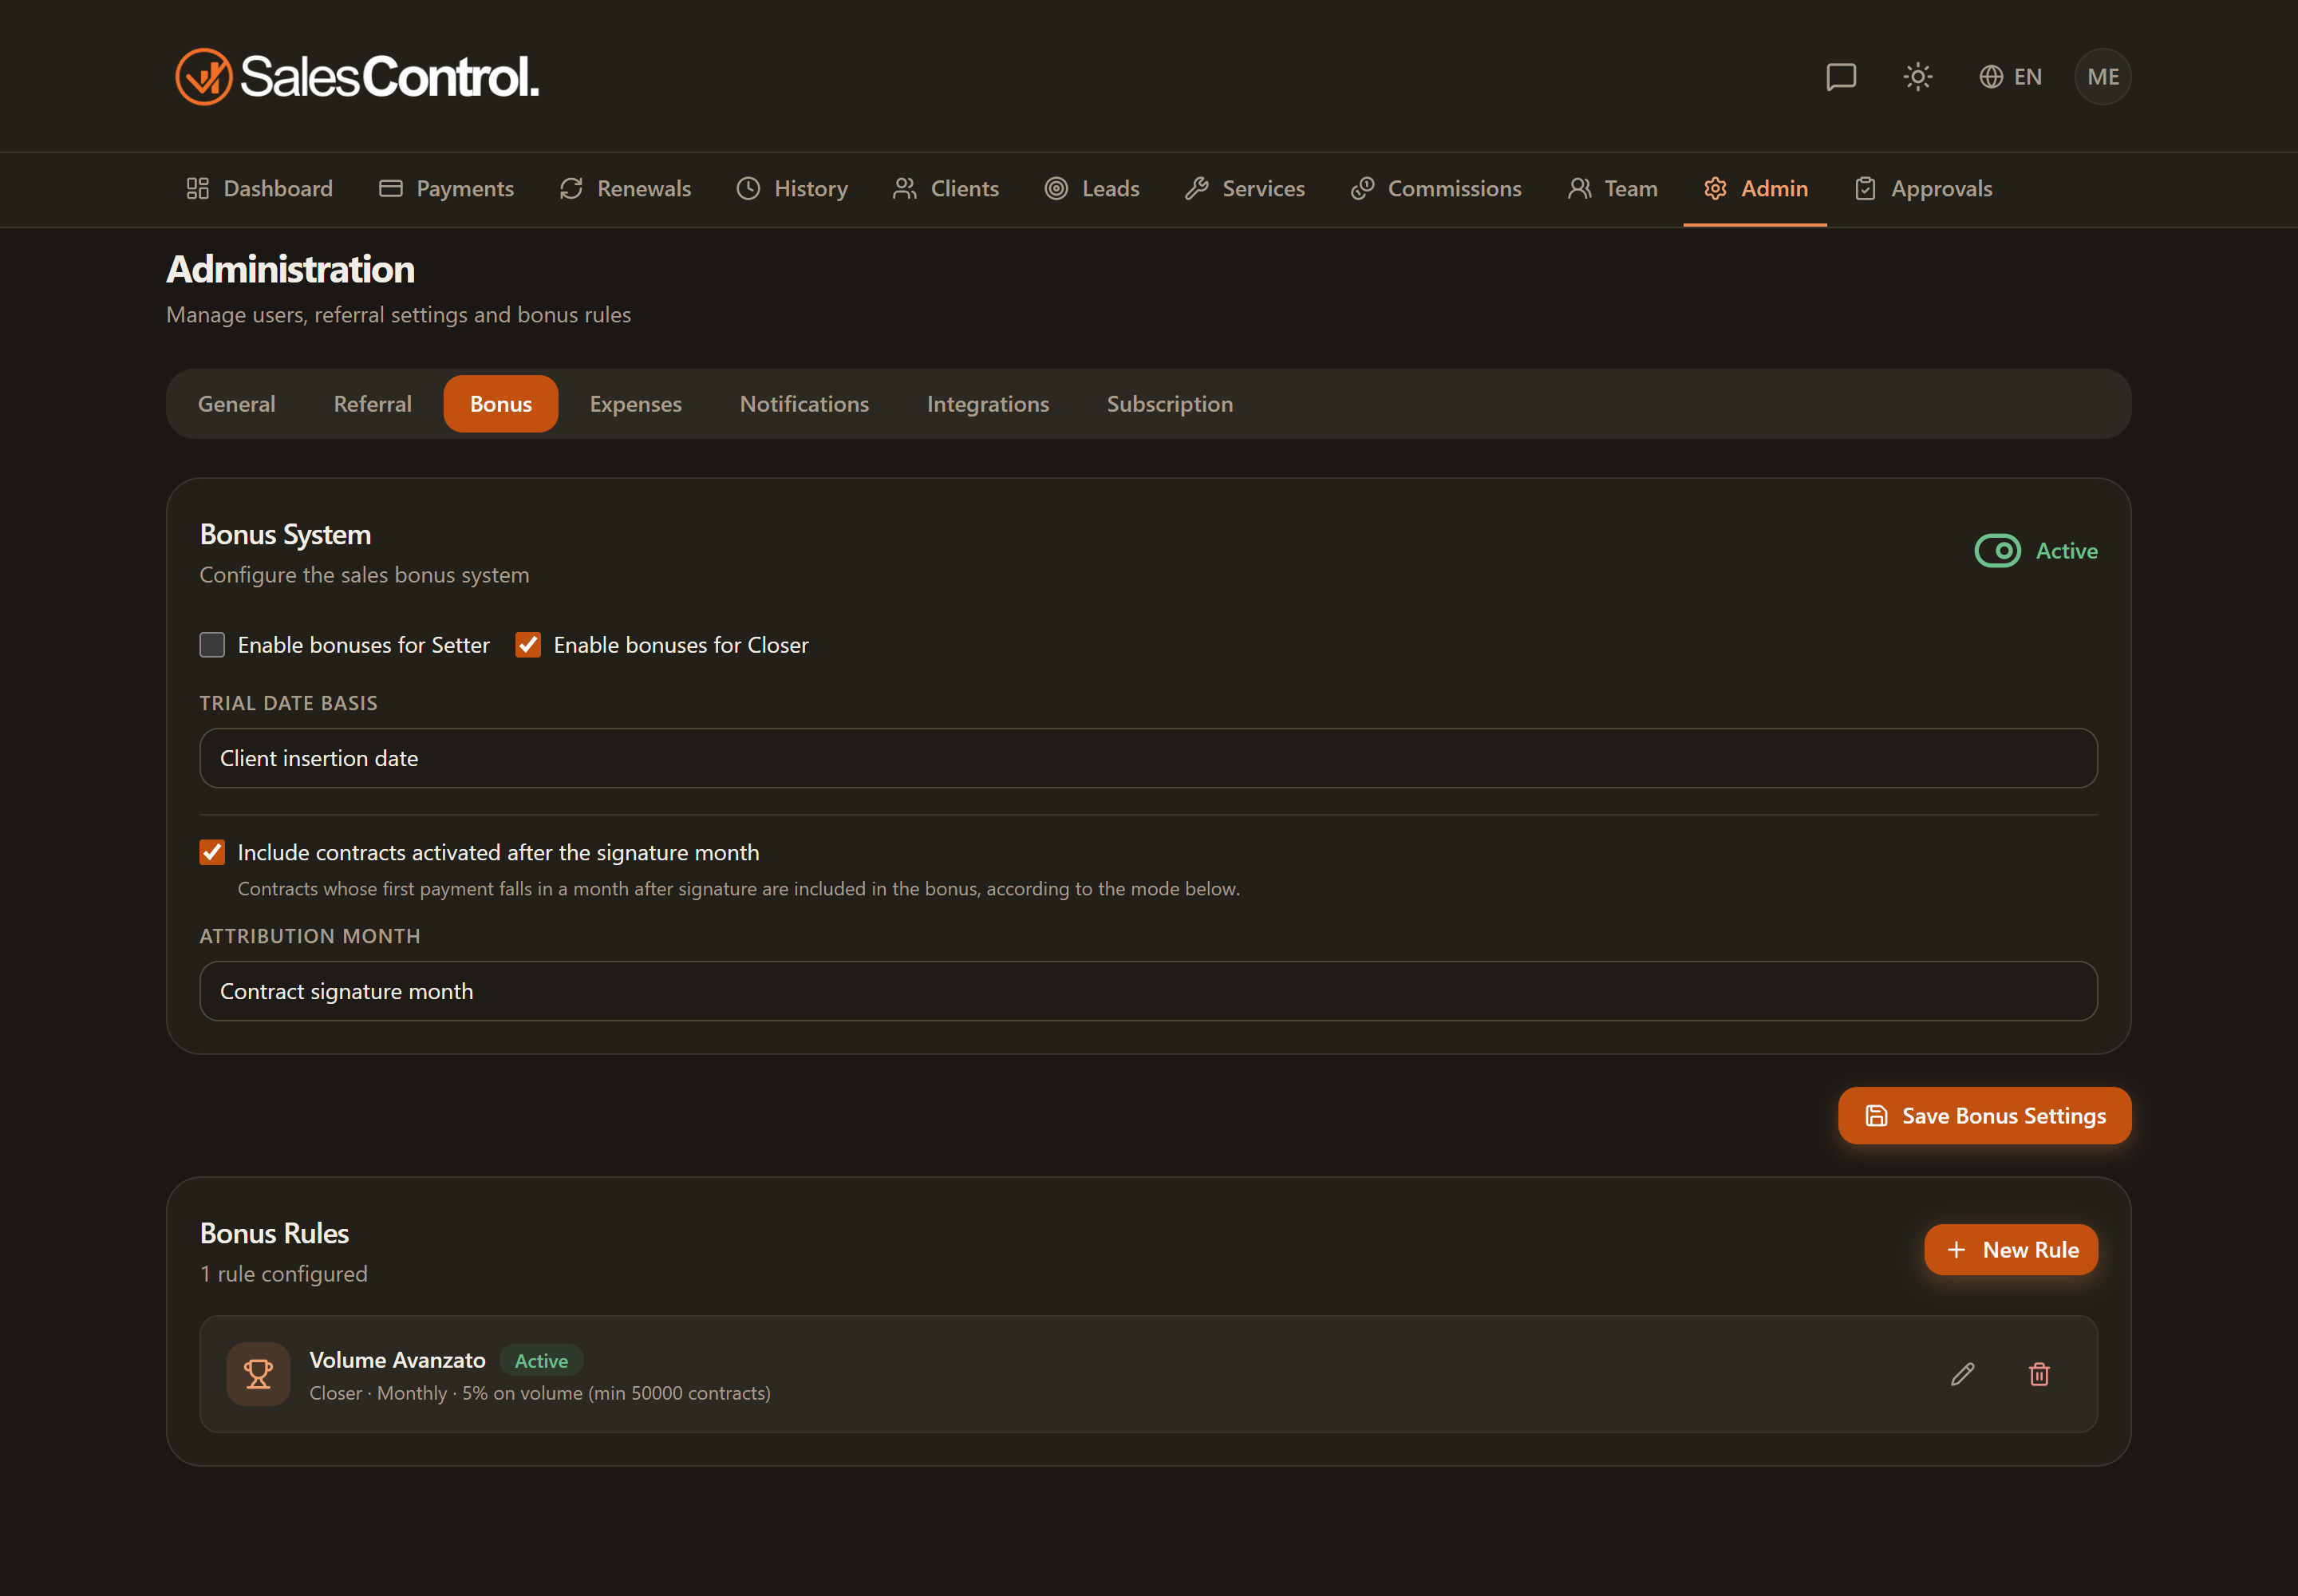Viewport: 2298px width, 1596px height.
Task: Click the "1 rule configured" text
Action: pos(284,1274)
